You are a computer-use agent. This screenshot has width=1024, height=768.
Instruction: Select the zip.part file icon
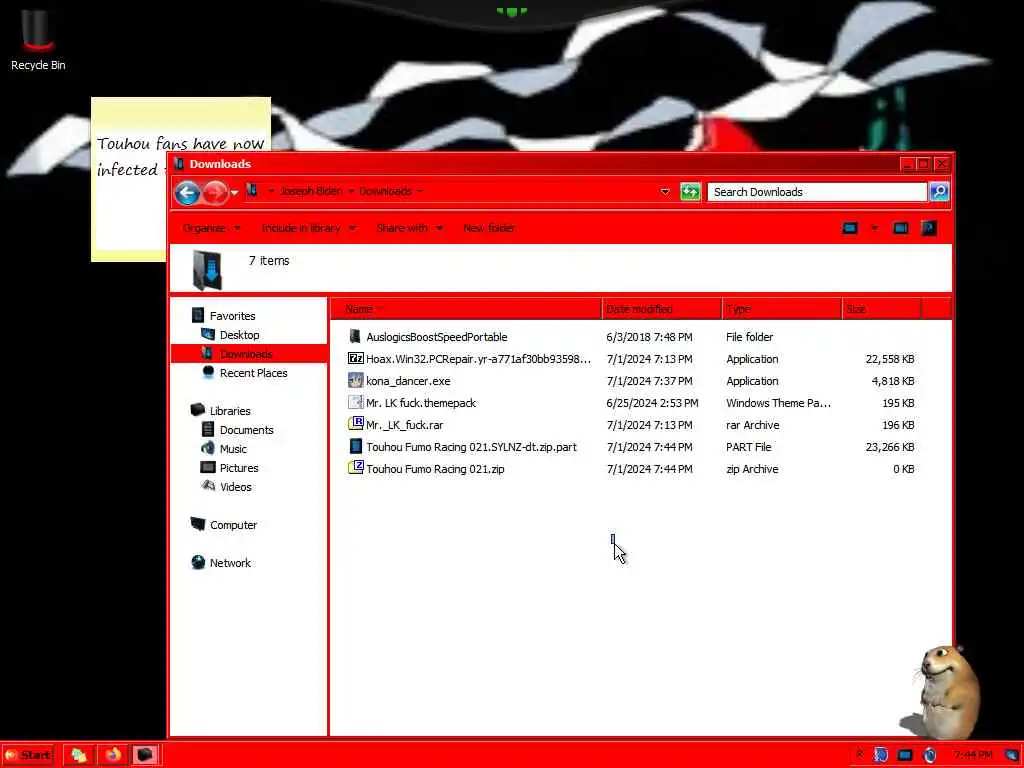pos(355,446)
